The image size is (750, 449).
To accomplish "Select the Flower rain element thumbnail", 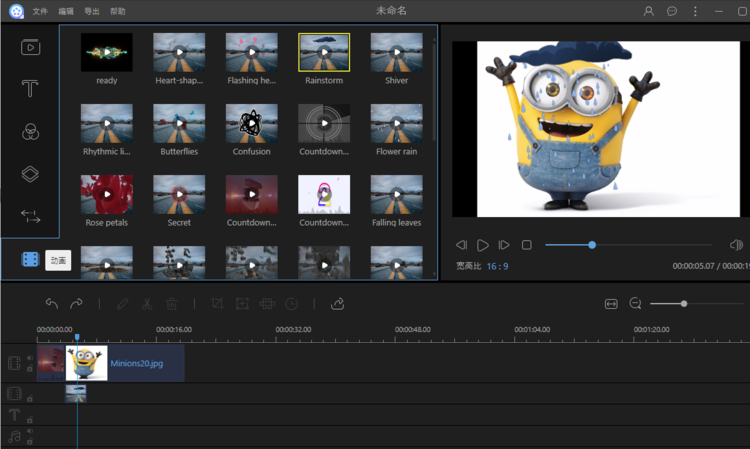I will (397, 123).
